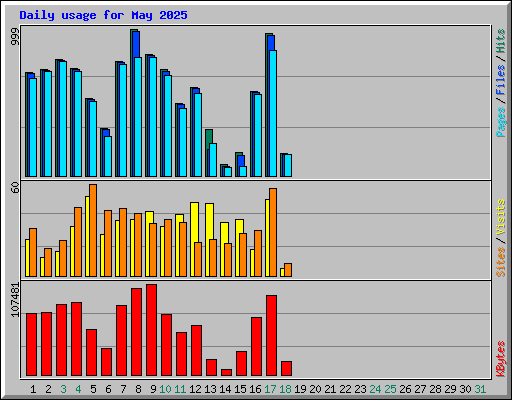Click the Sites legend label
The width and height of the screenshot is (512, 400).
pos(500,262)
